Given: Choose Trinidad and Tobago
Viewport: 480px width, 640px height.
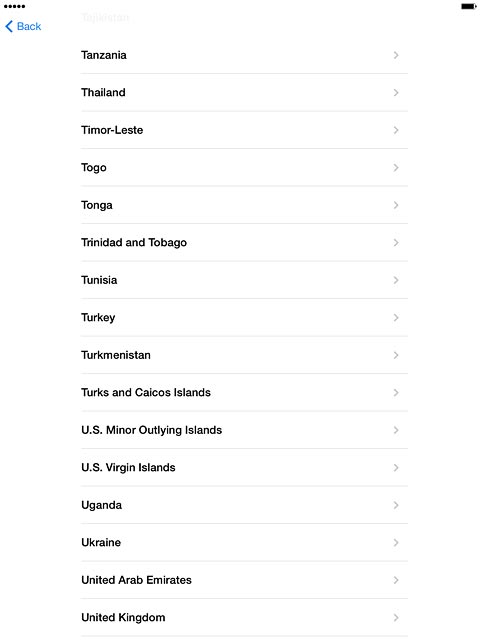Looking at the screenshot, I should (x=244, y=242).
